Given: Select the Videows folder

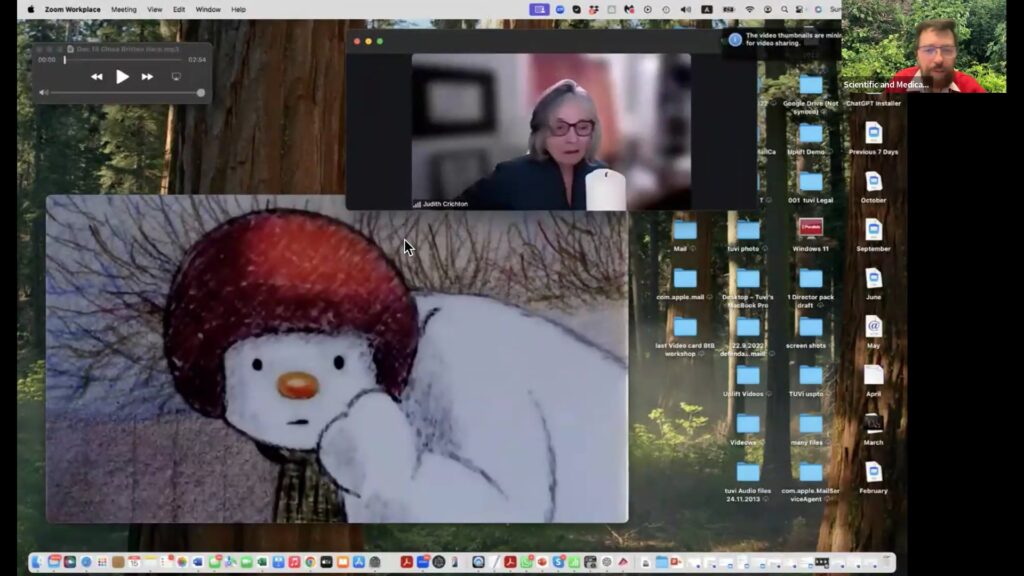Looking at the screenshot, I should coord(747,429).
